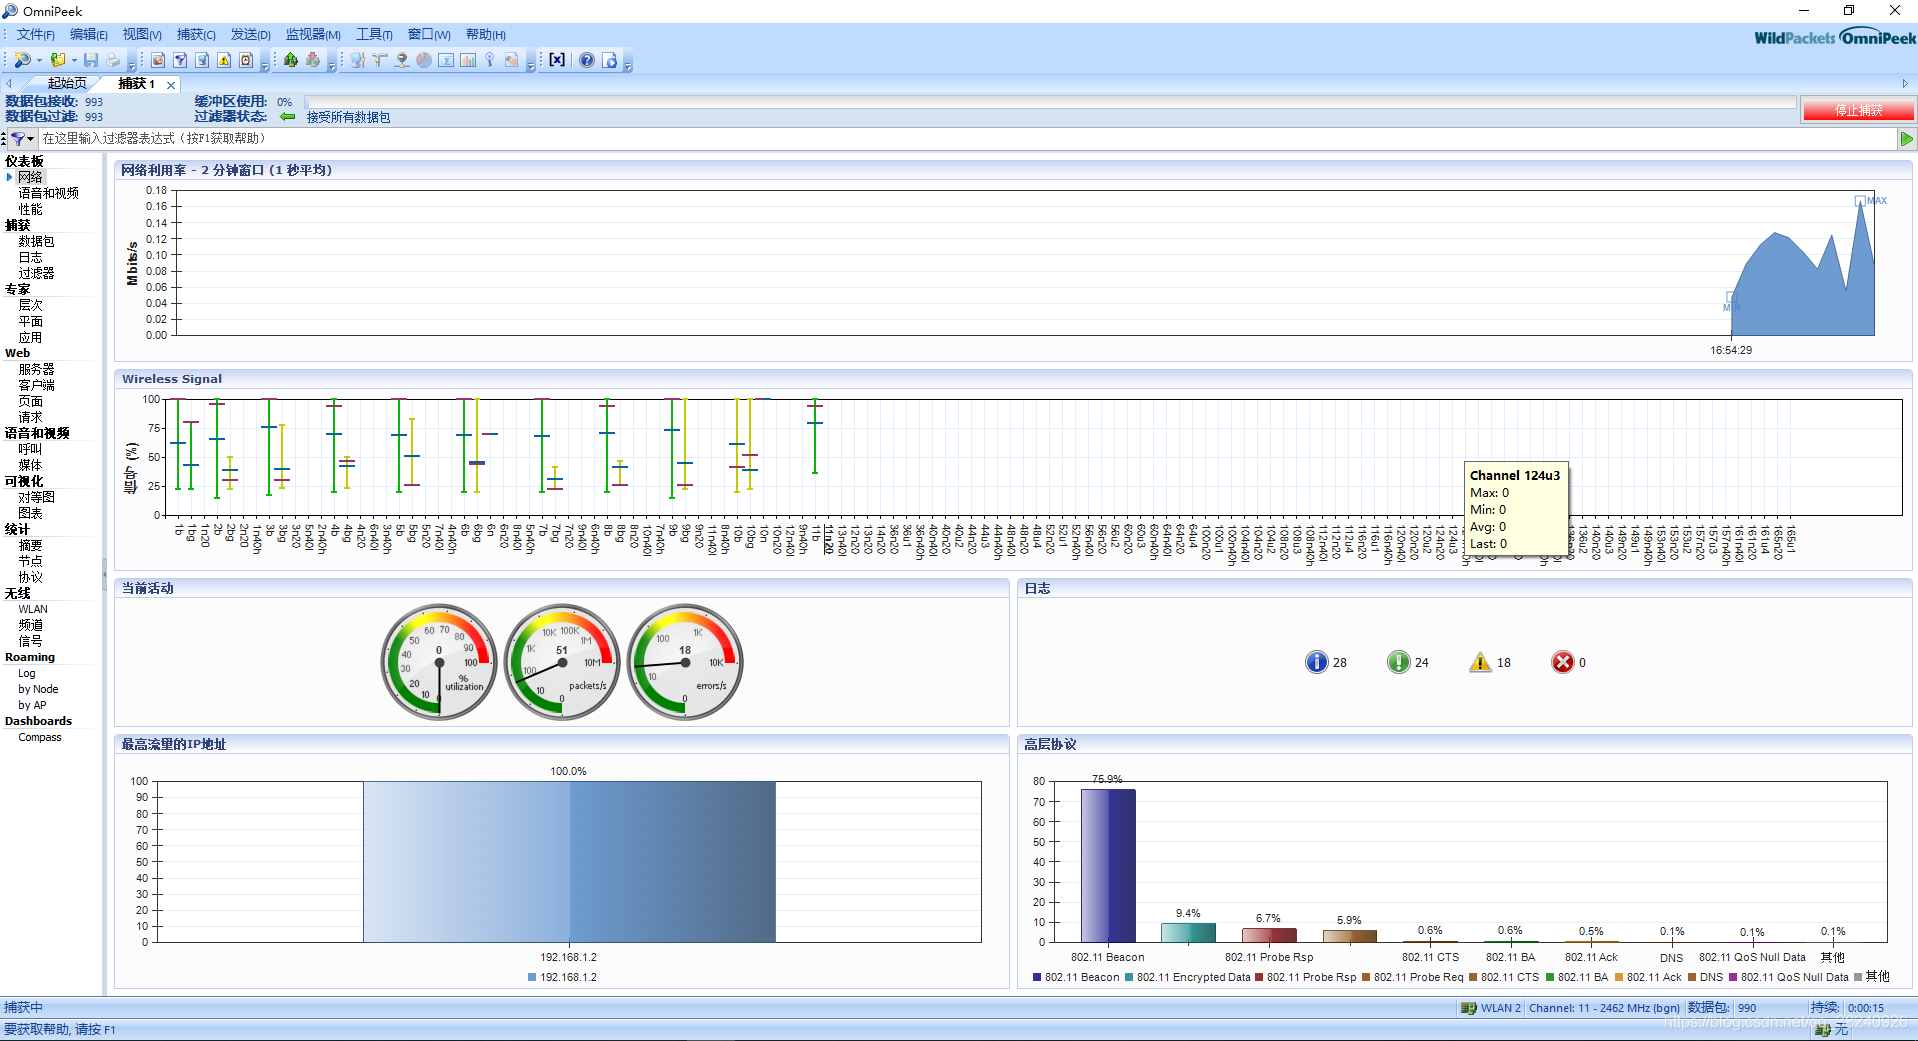
Task: Click Channel: 11 - 2462 MHz status text
Action: point(1604,1008)
